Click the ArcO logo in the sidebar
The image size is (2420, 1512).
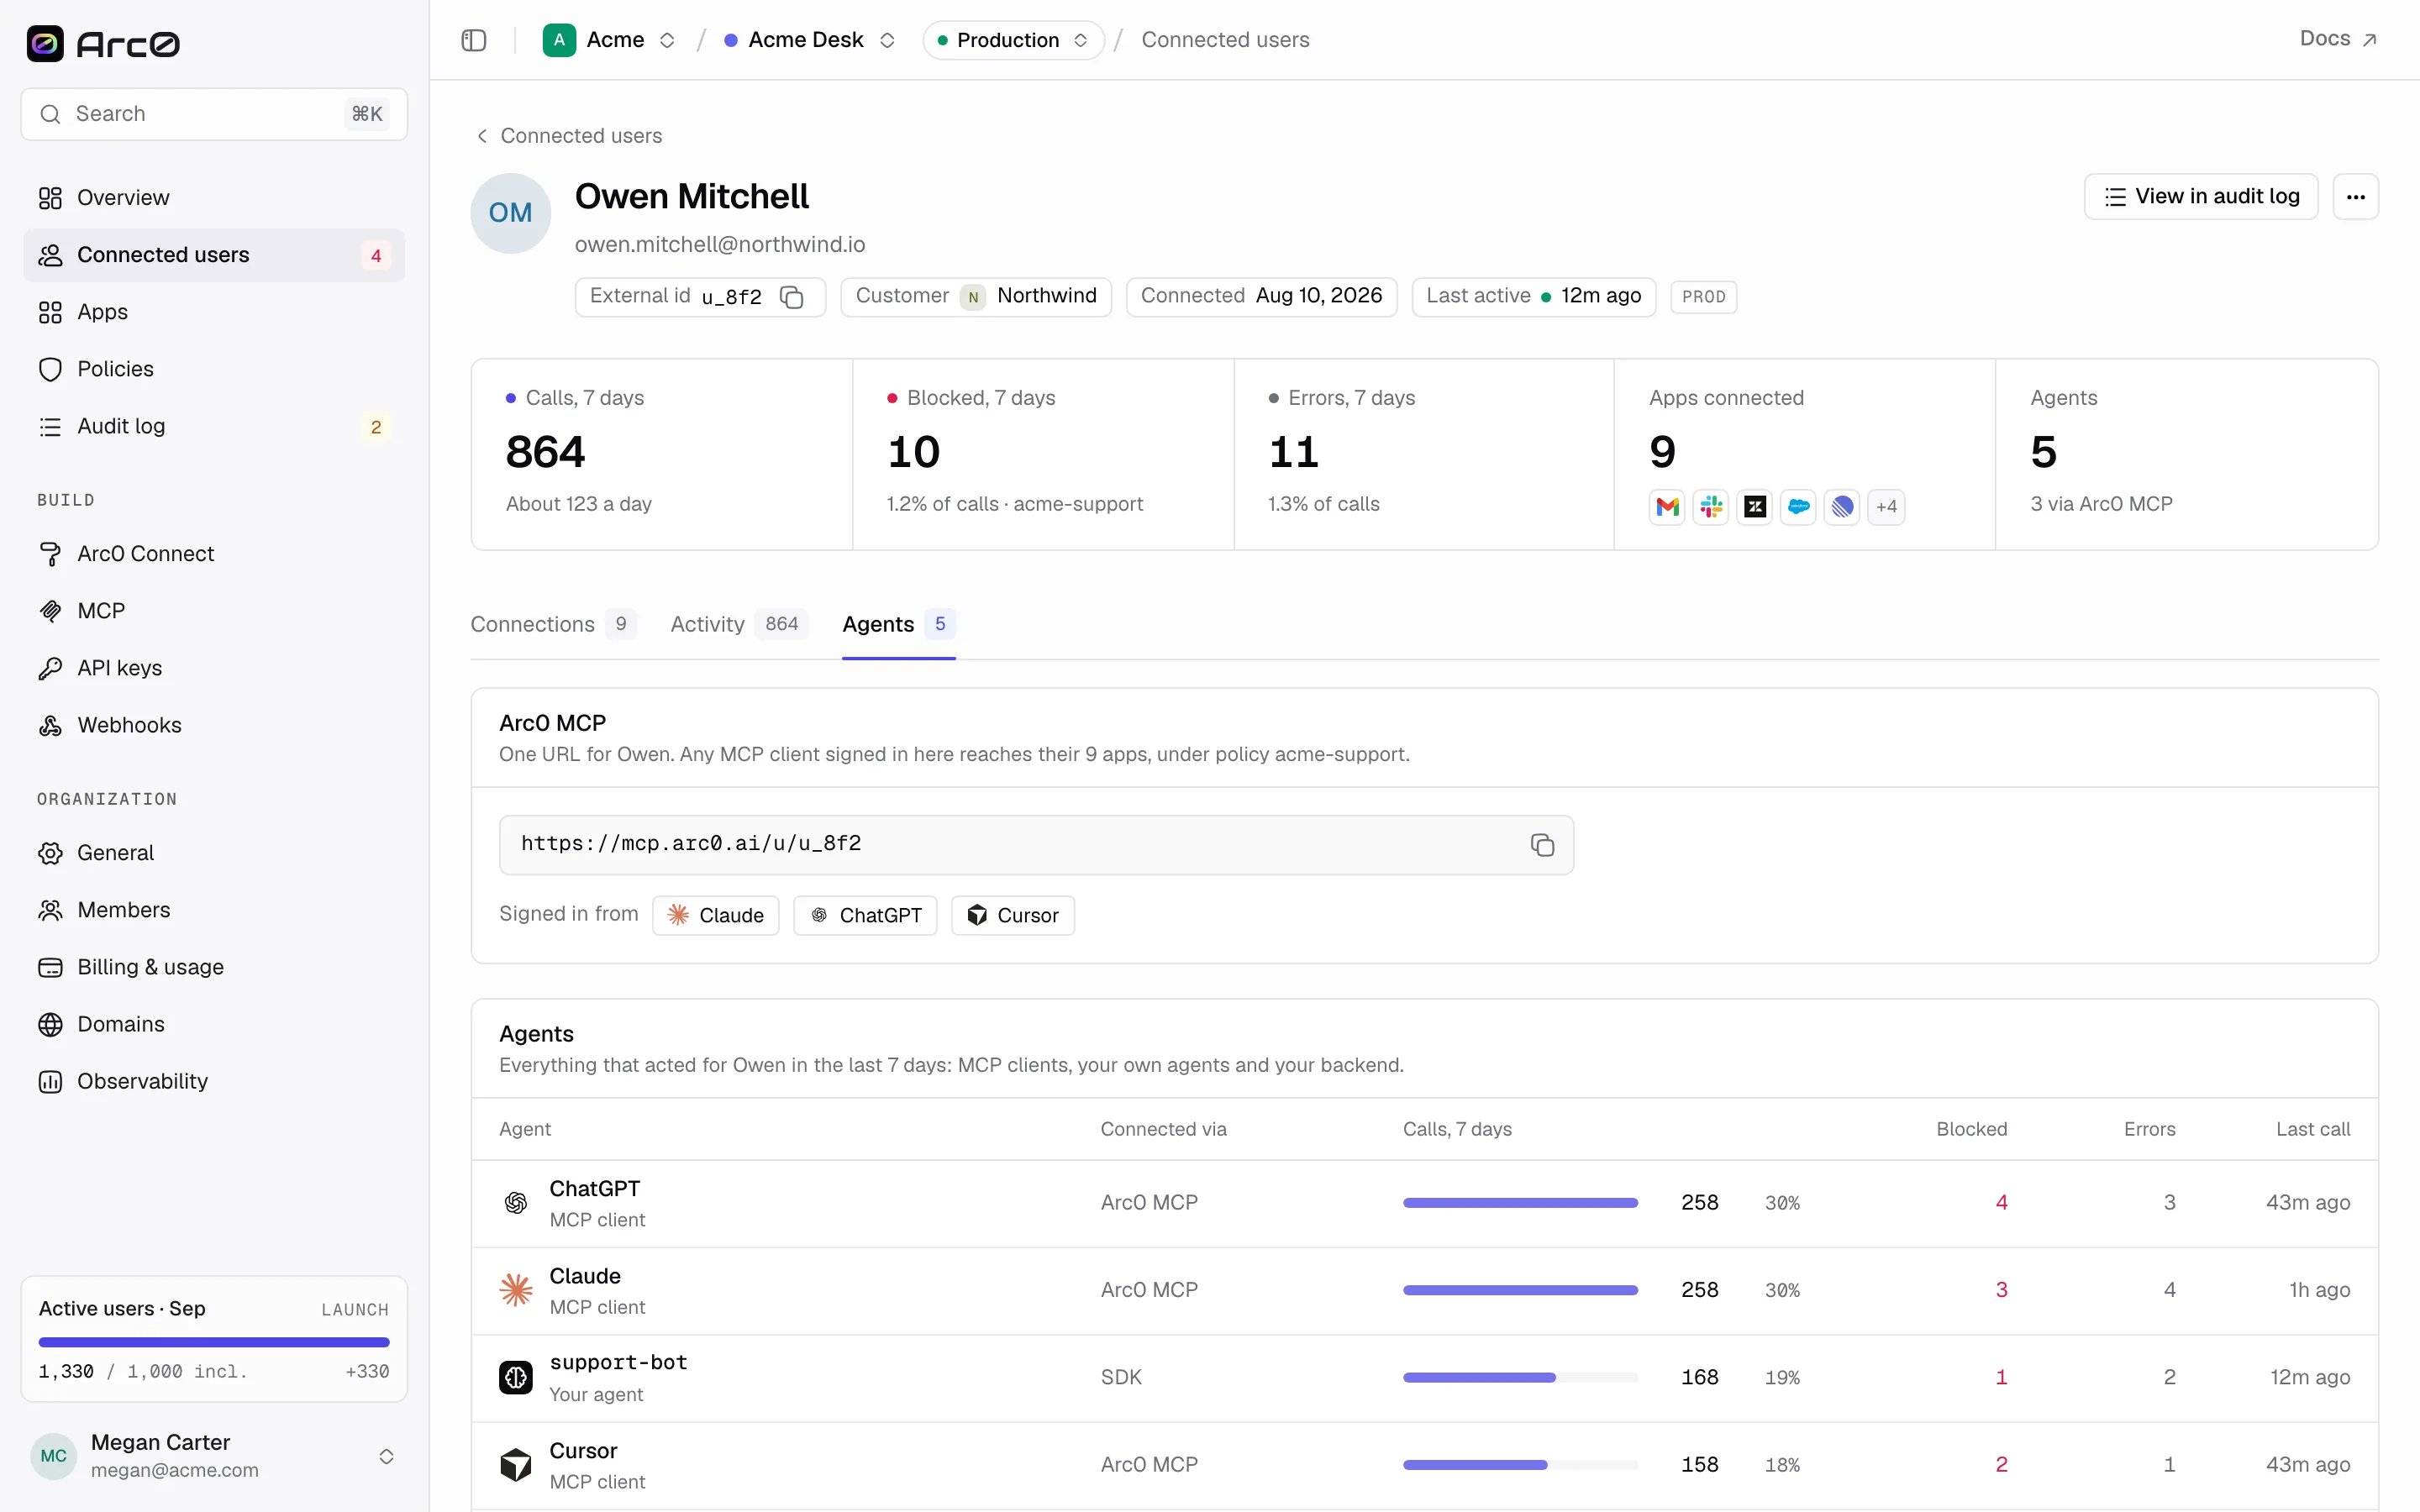[103, 43]
